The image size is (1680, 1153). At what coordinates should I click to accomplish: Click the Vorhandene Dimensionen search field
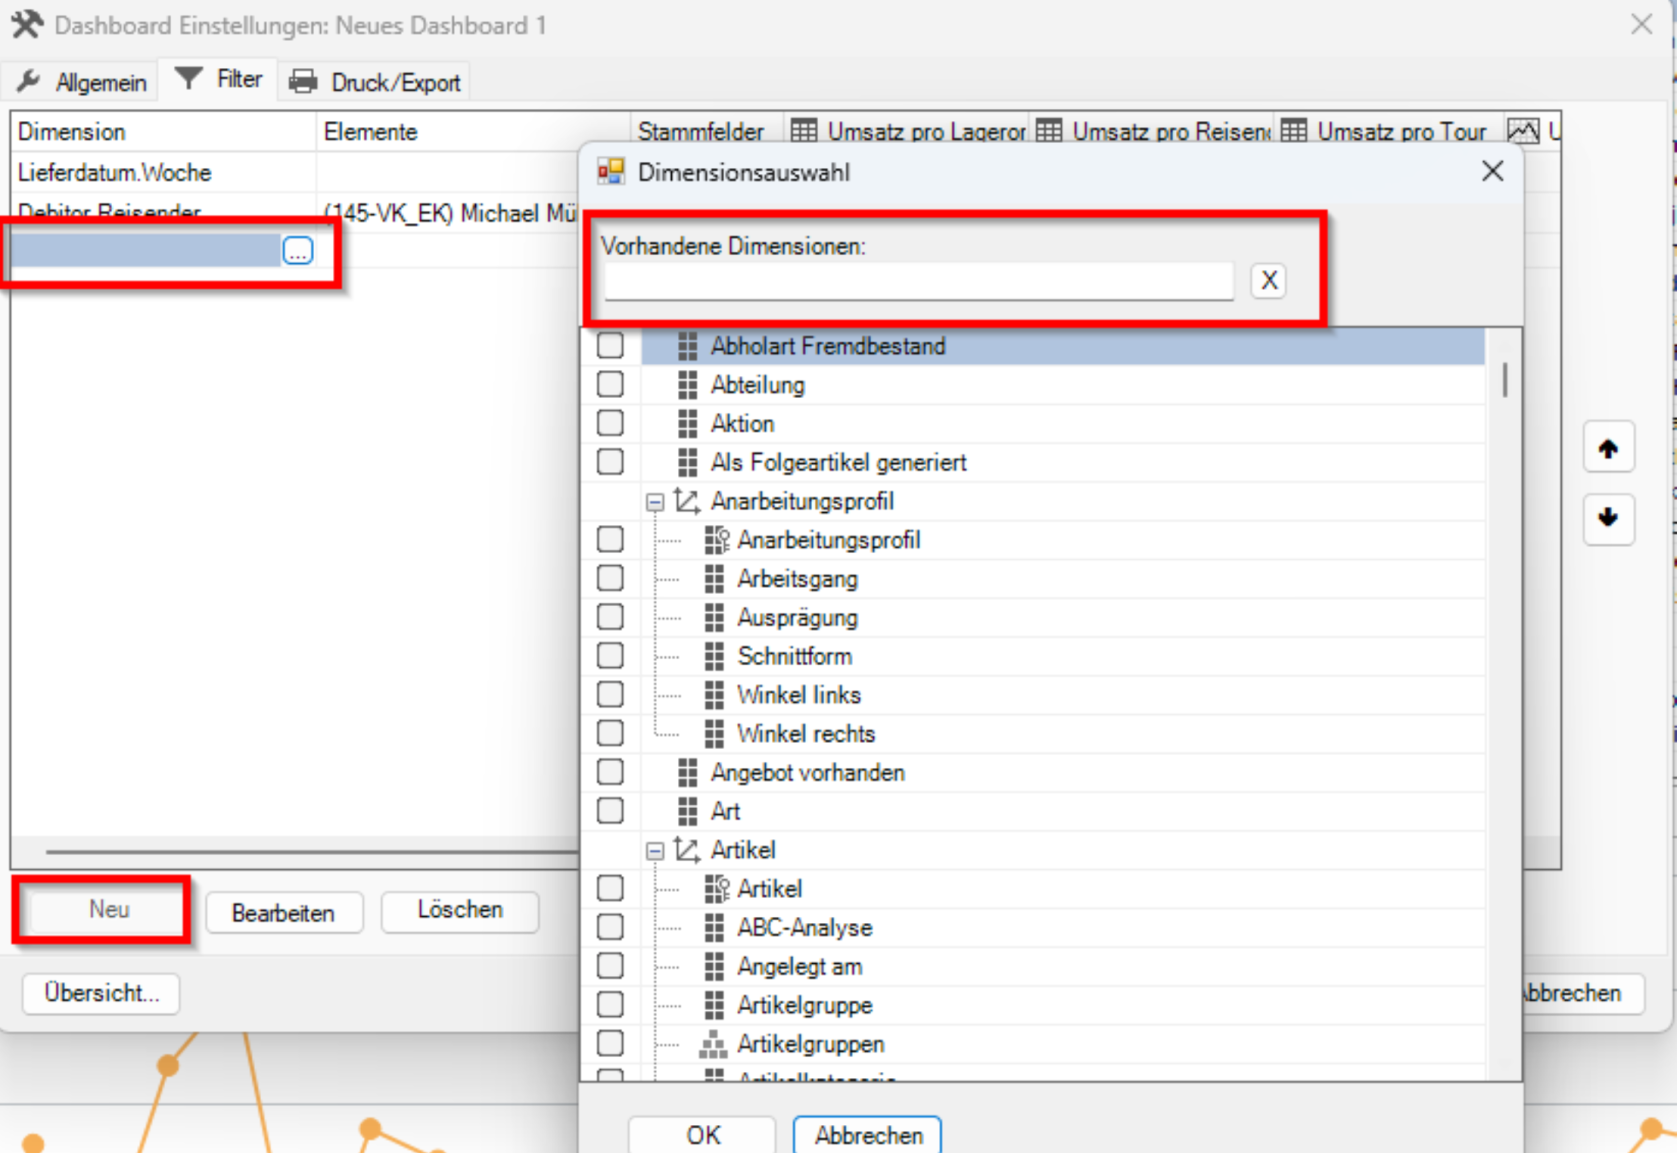[919, 281]
